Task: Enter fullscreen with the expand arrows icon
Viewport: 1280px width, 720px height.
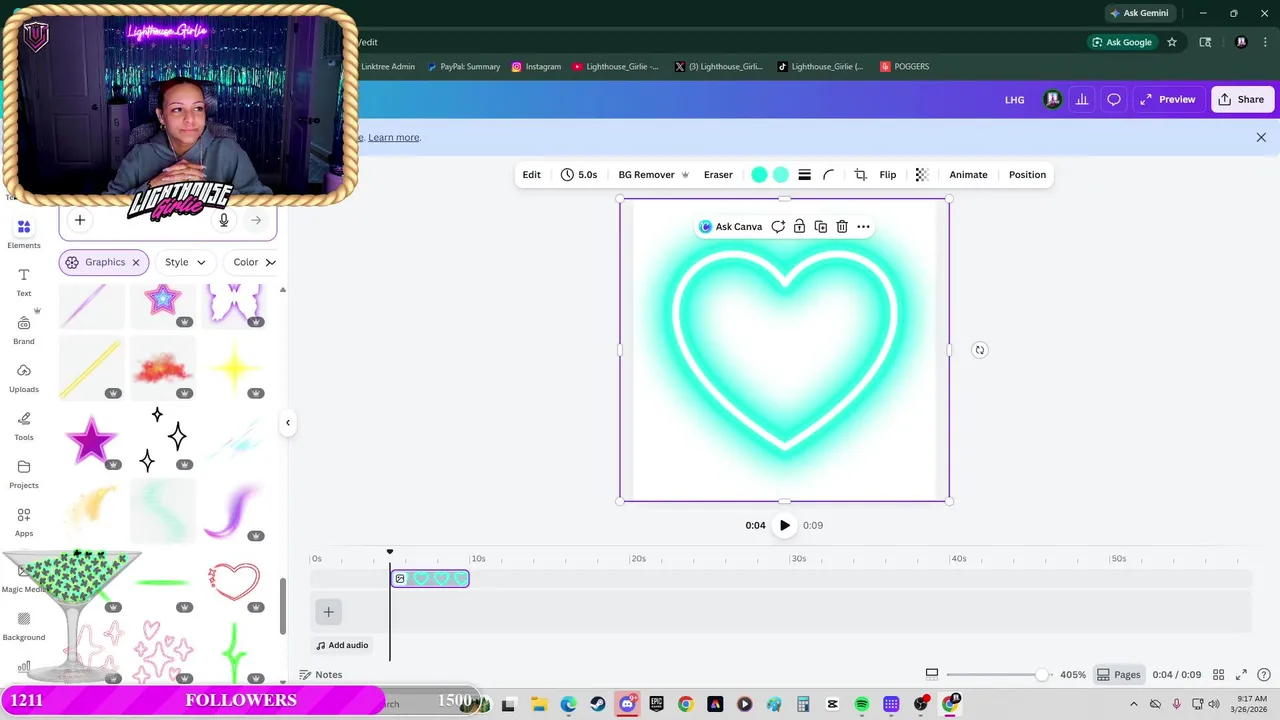Action: click(1241, 675)
